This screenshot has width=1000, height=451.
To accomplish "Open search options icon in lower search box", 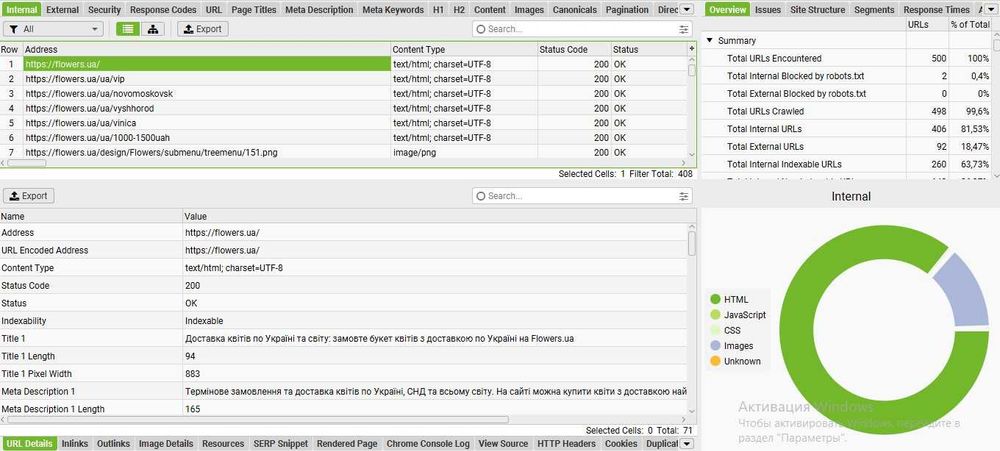I will point(684,196).
